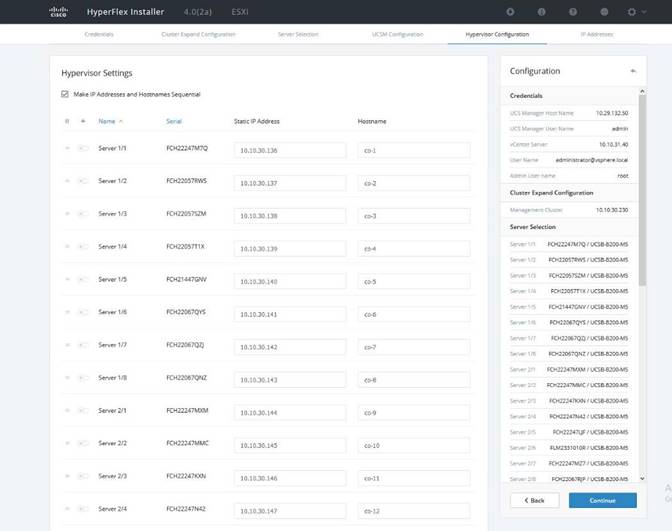672x531 pixels.
Task: Click administrator@vsphere.local in Credentials
Action: [592, 160]
